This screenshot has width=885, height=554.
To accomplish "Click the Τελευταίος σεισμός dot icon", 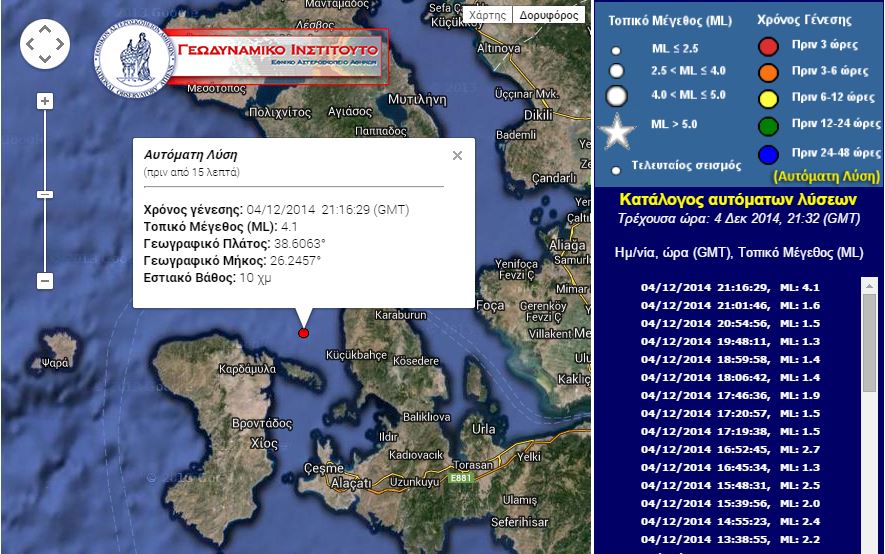I will [616, 170].
